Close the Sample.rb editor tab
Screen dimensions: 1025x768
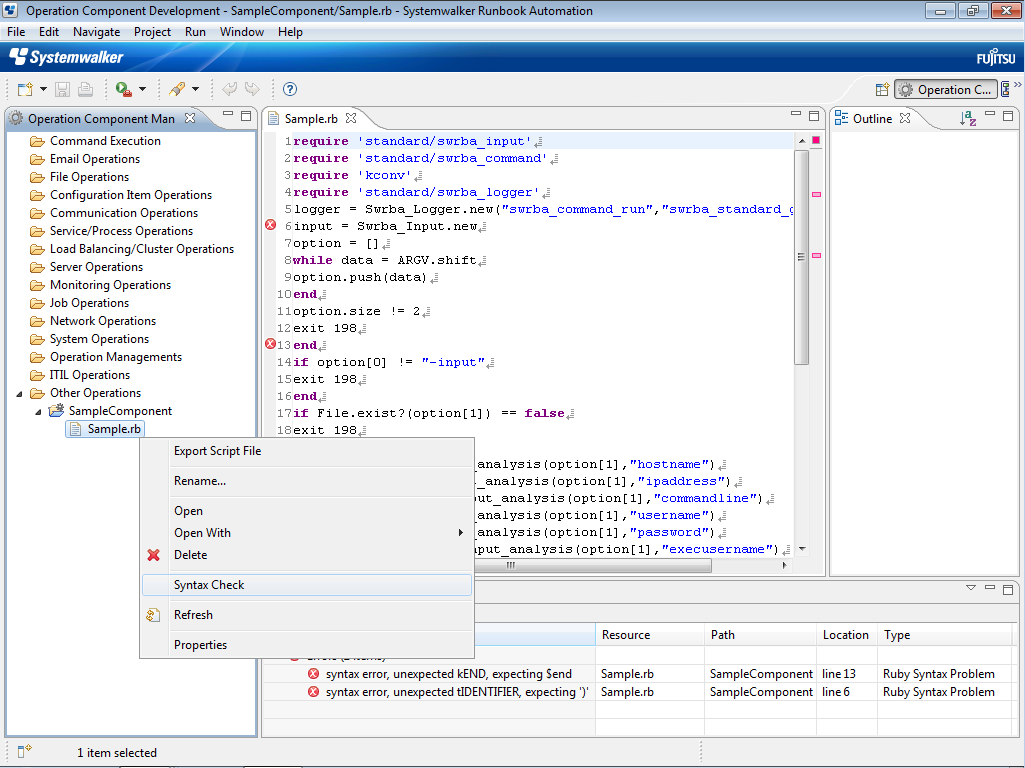pos(351,118)
